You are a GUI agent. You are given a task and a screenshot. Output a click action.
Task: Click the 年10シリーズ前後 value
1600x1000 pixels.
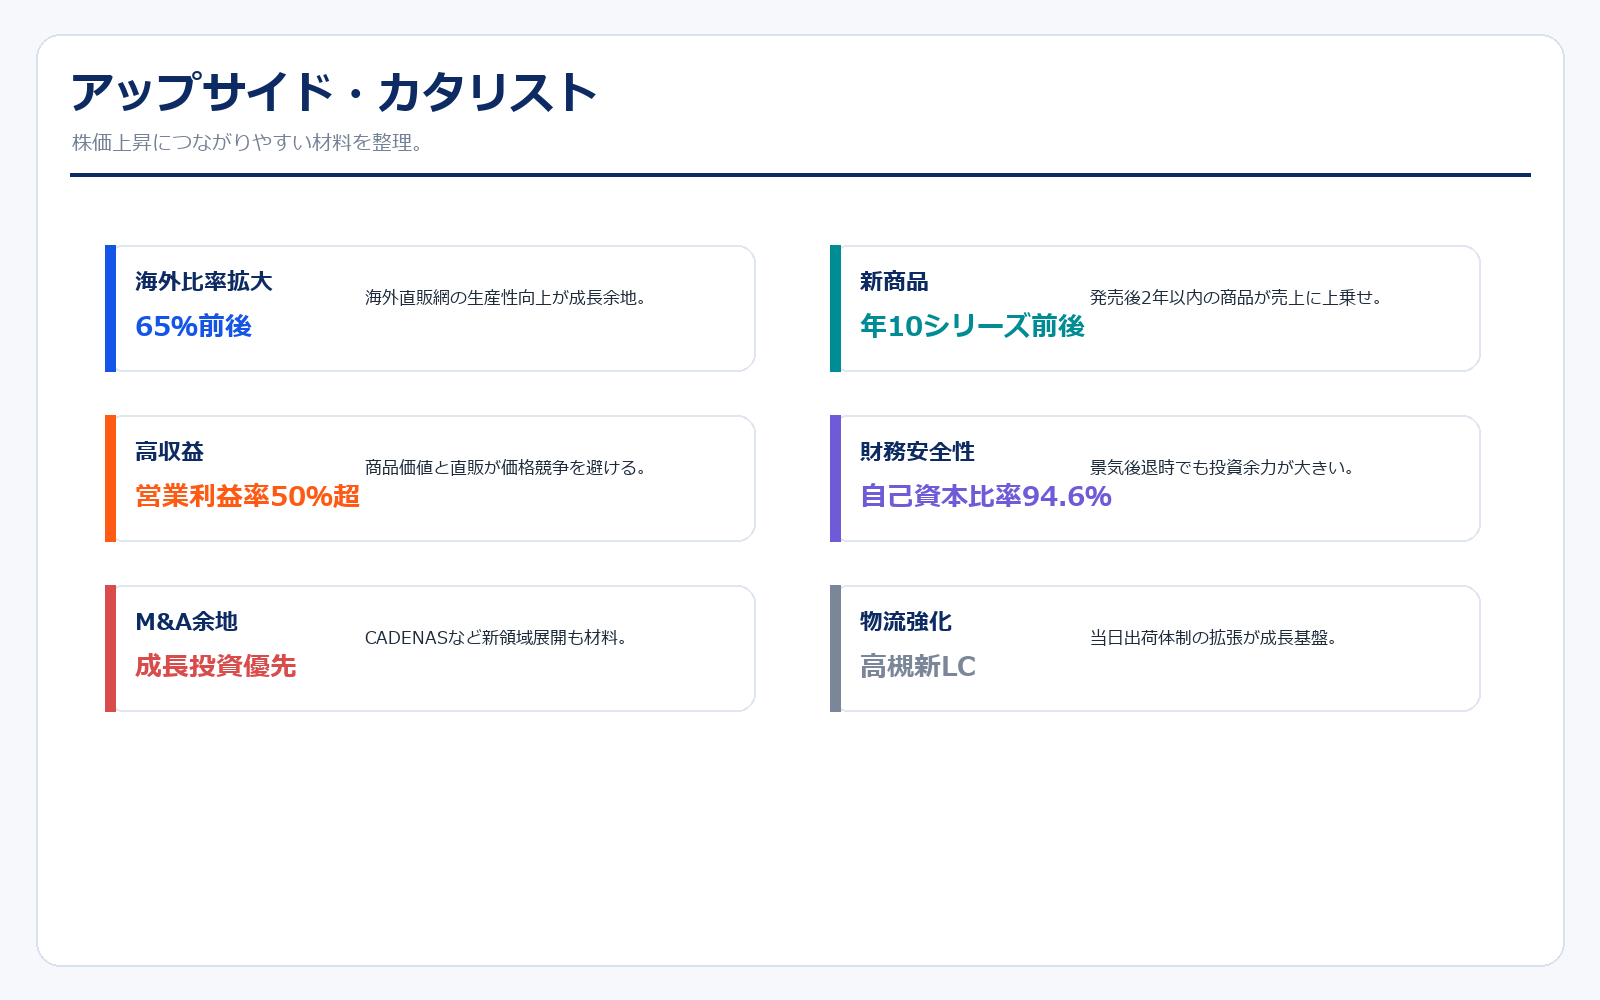[973, 326]
